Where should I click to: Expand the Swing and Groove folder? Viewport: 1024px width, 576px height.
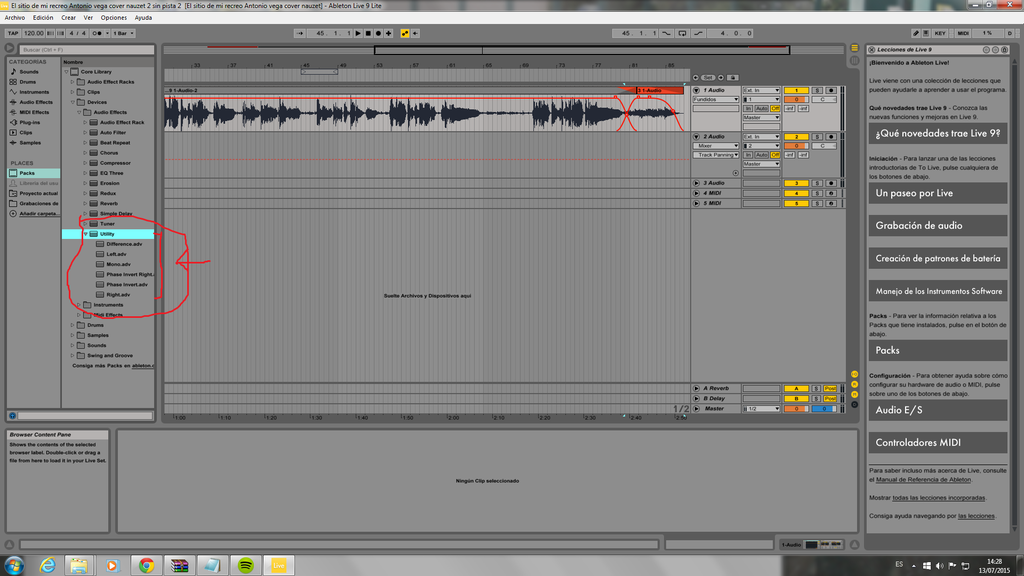pyautogui.click(x=72, y=355)
